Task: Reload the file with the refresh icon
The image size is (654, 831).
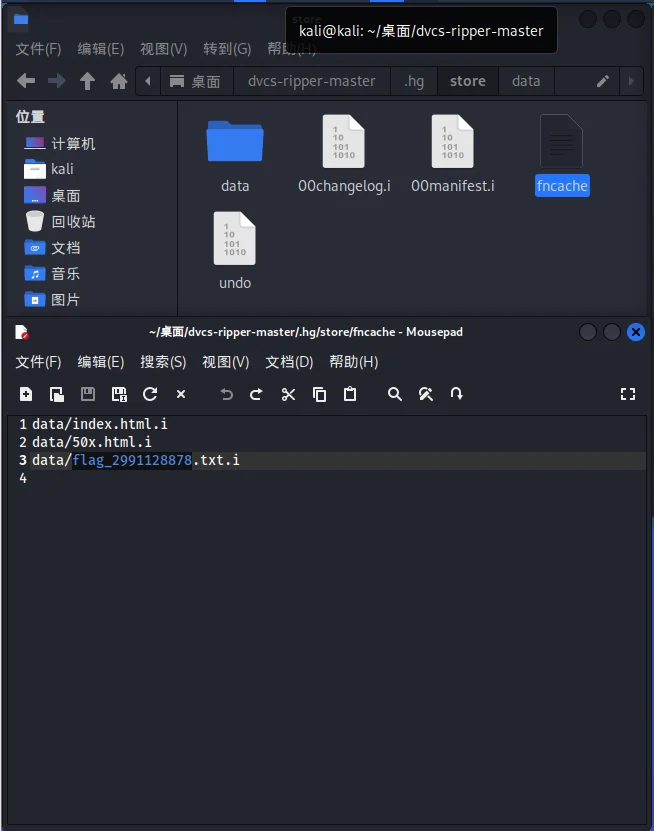Action: pyautogui.click(x=150, y=394)
